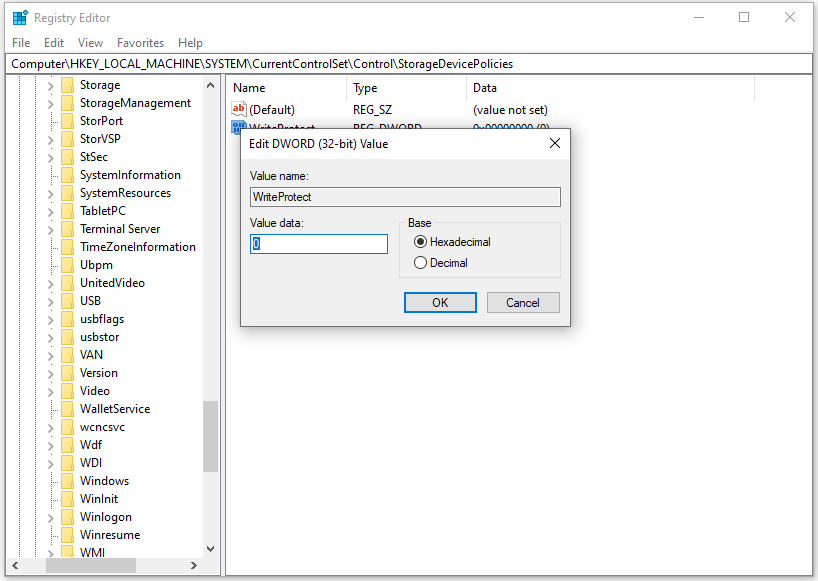Select the Hexadecimal base radio button

(x=421, y=241)
